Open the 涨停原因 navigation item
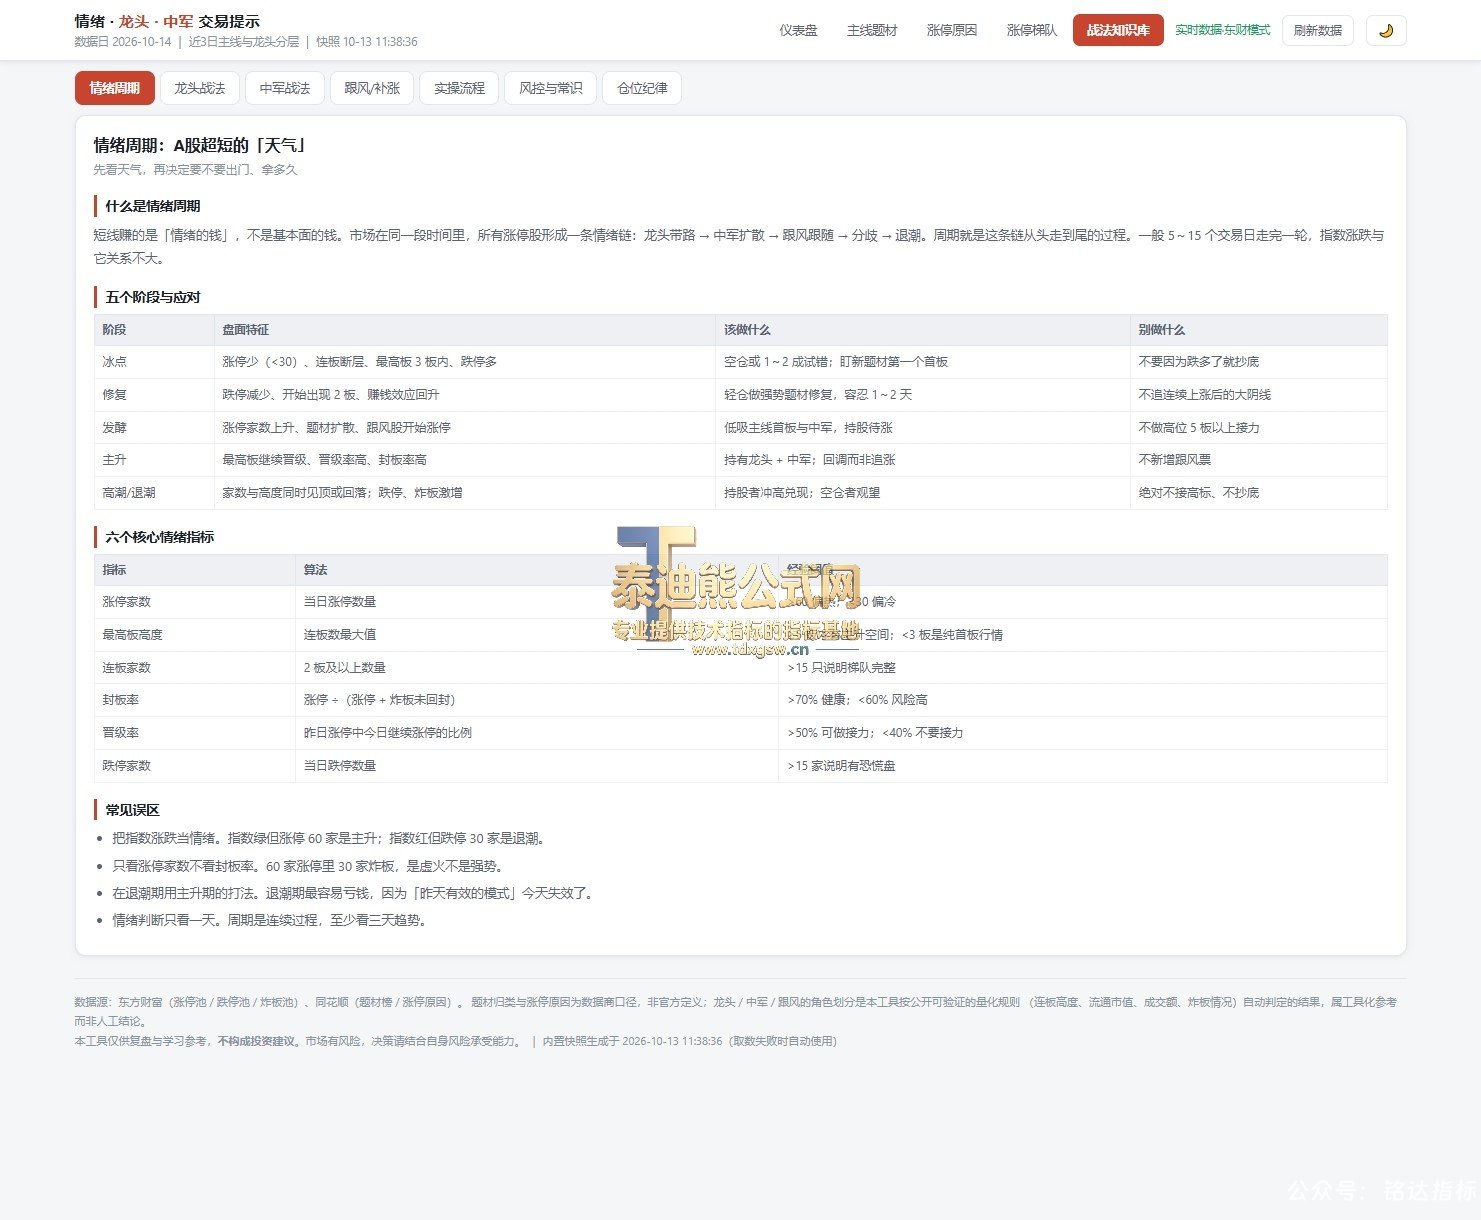The width and height of the screenshot is (1481, 1220). [952, 30]
